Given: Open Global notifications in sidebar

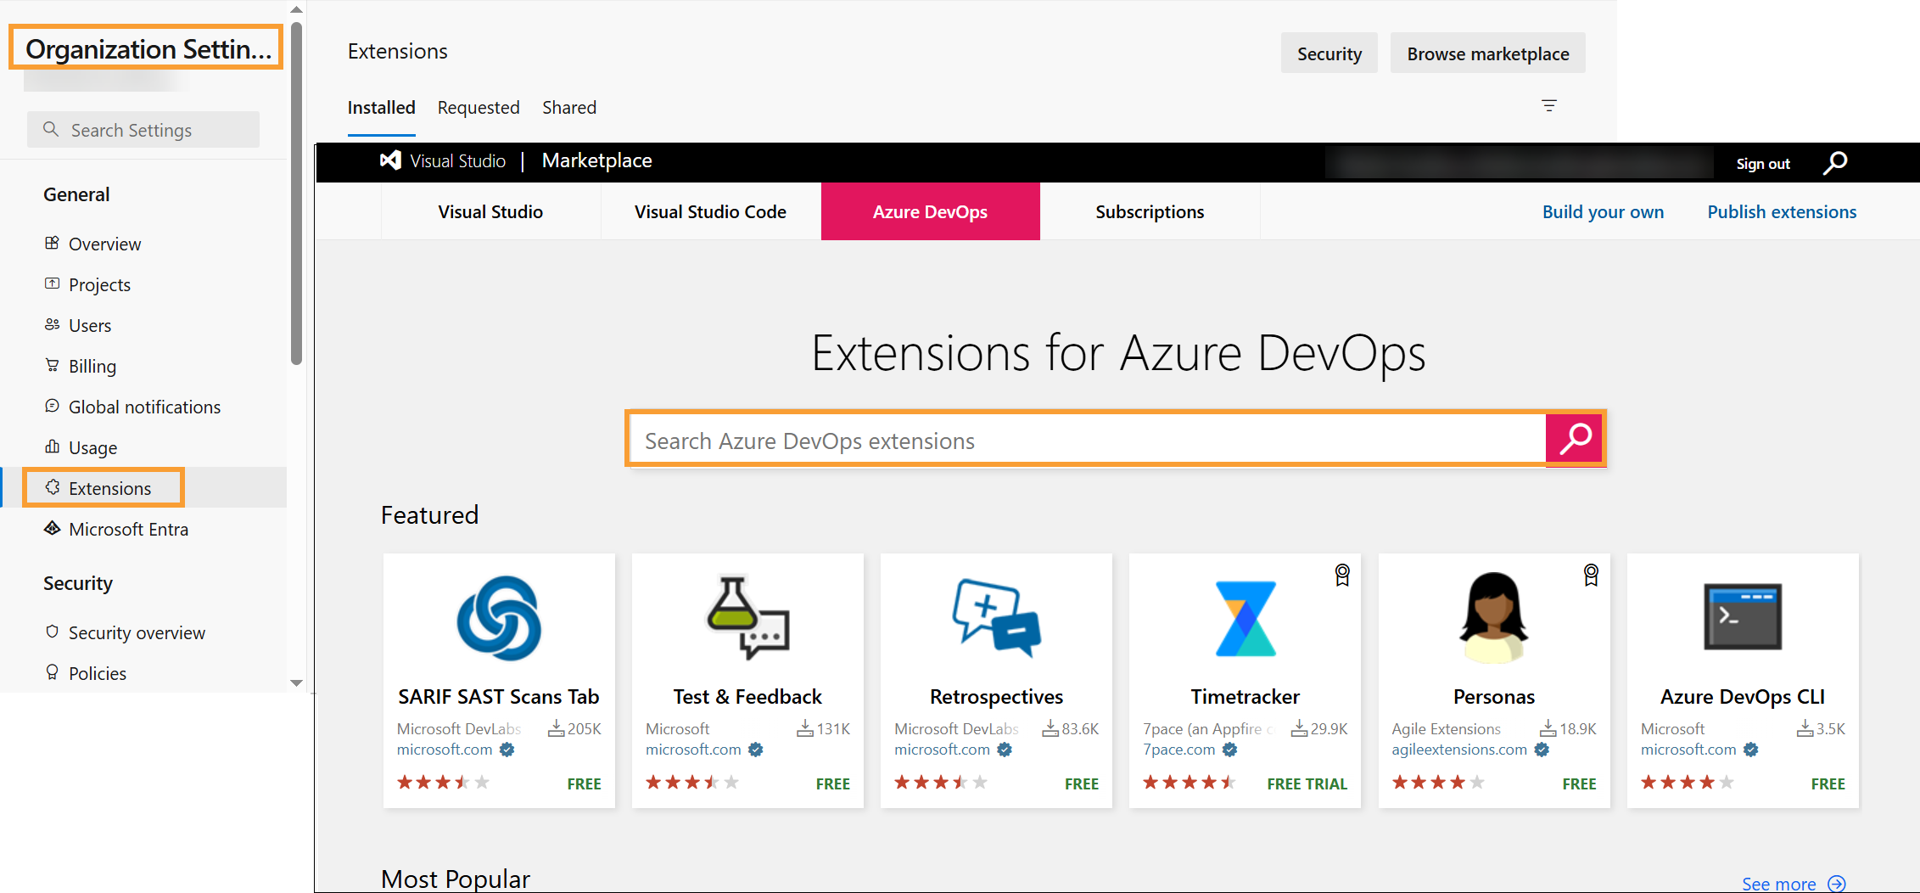Looking at the screenshot, I should (144, 407).
